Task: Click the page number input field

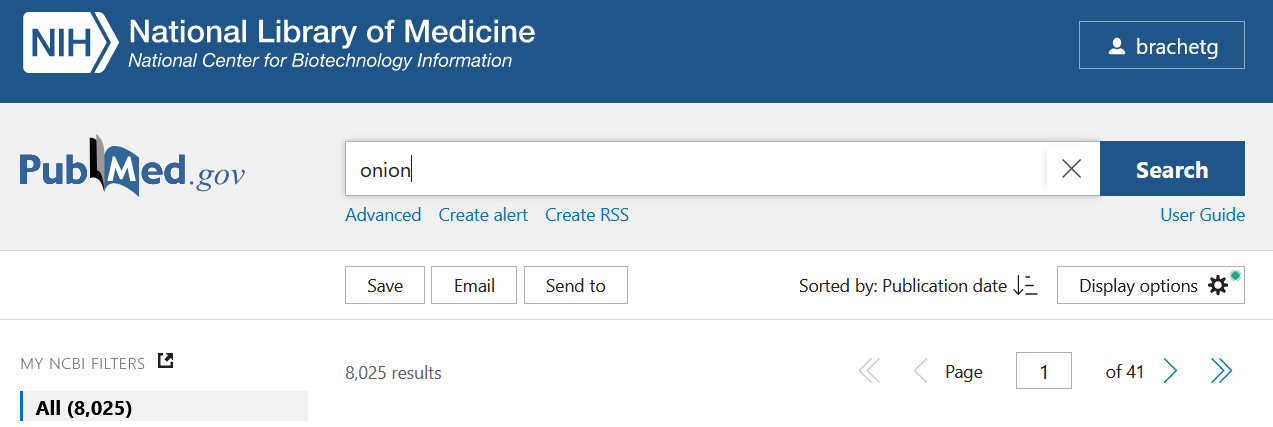Action: coord(1043,372)
